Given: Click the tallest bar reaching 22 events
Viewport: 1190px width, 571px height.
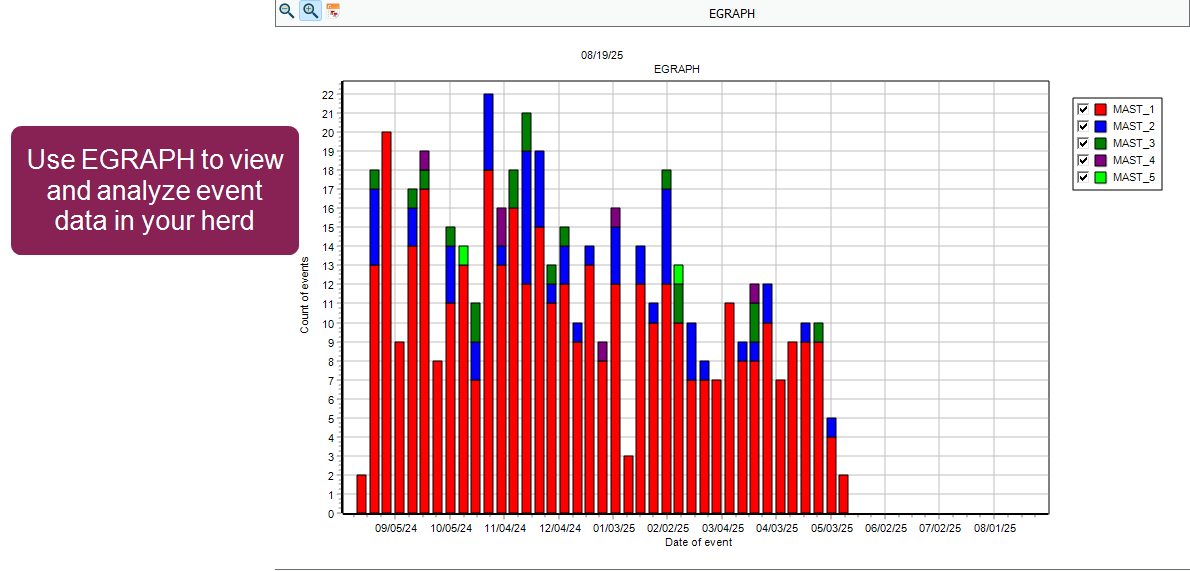Looking at the screenshot, I should pos(488,300).
